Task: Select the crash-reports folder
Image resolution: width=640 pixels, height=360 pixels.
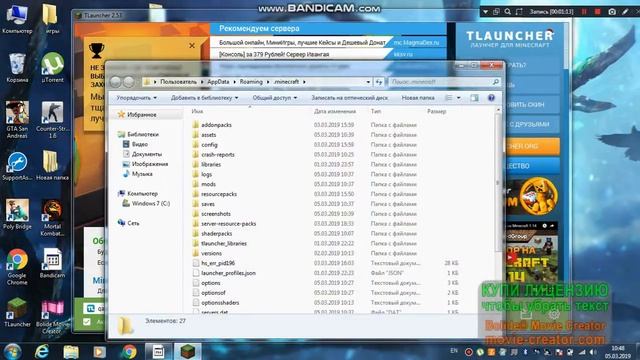Action: tap(218, 155)
